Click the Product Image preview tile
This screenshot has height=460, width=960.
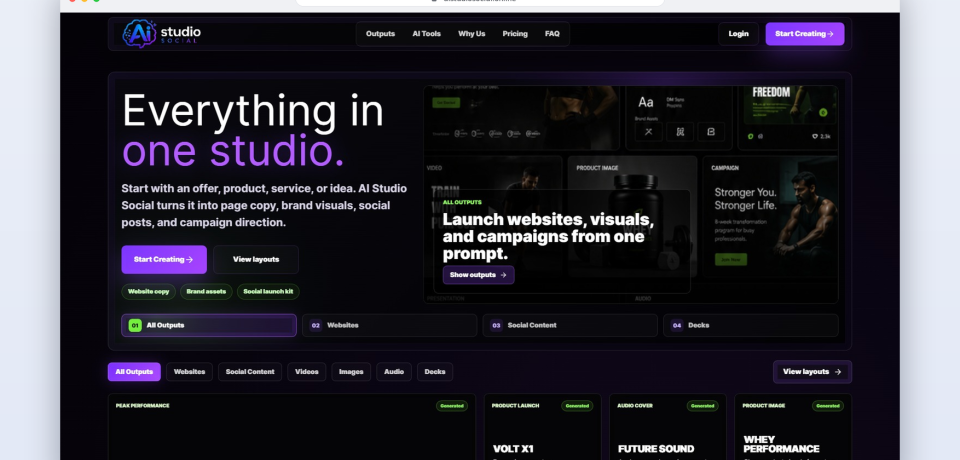click(x=632, y=216)
